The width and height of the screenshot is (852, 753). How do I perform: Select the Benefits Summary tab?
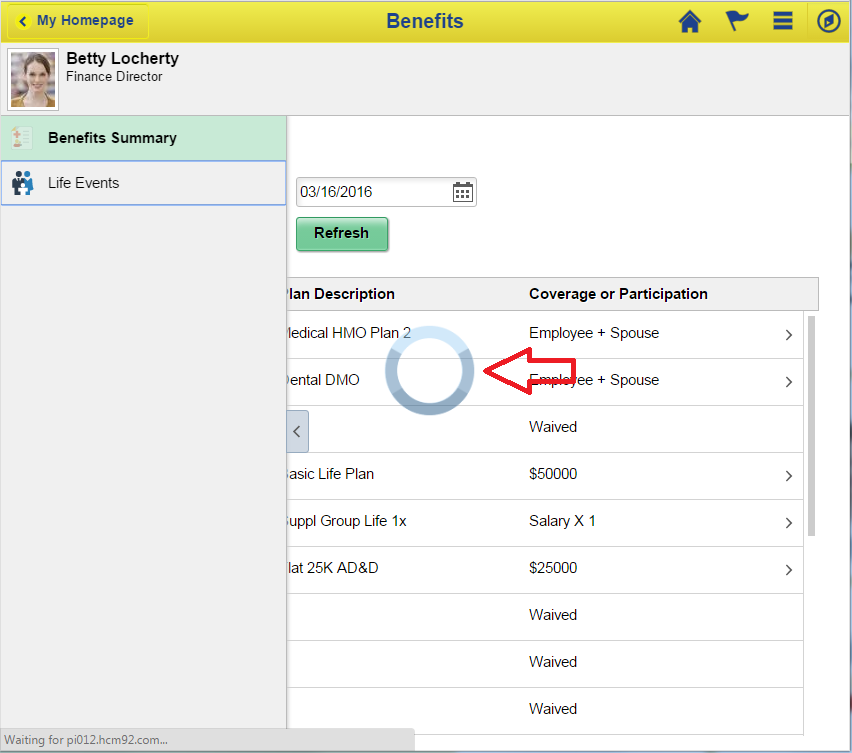coord(143,138)
